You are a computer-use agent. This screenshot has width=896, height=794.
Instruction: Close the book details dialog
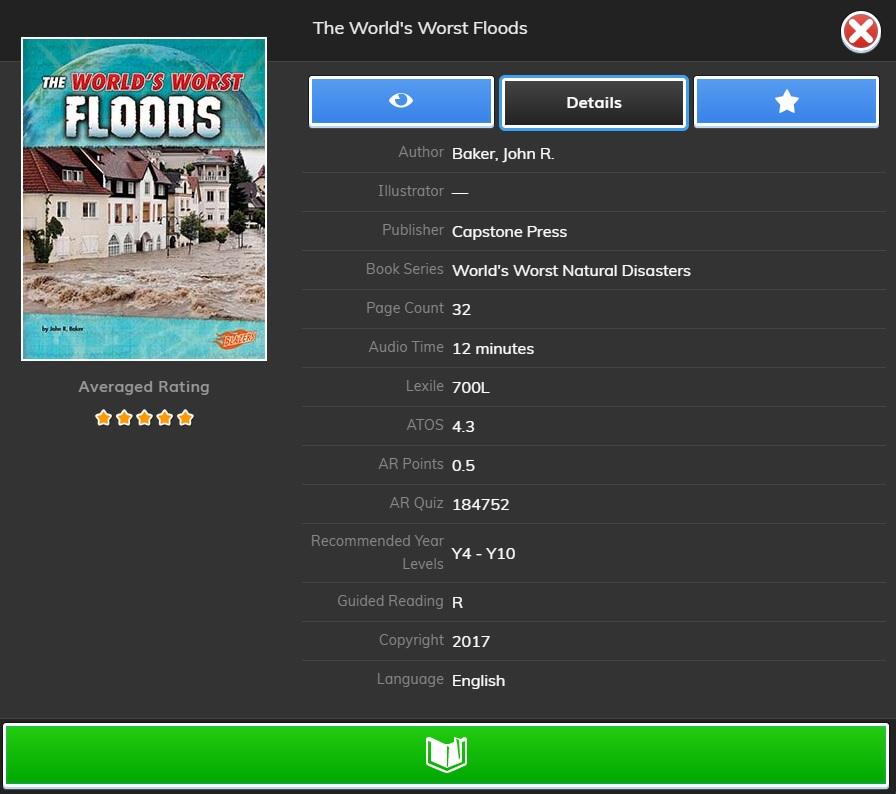coord(860,33)
